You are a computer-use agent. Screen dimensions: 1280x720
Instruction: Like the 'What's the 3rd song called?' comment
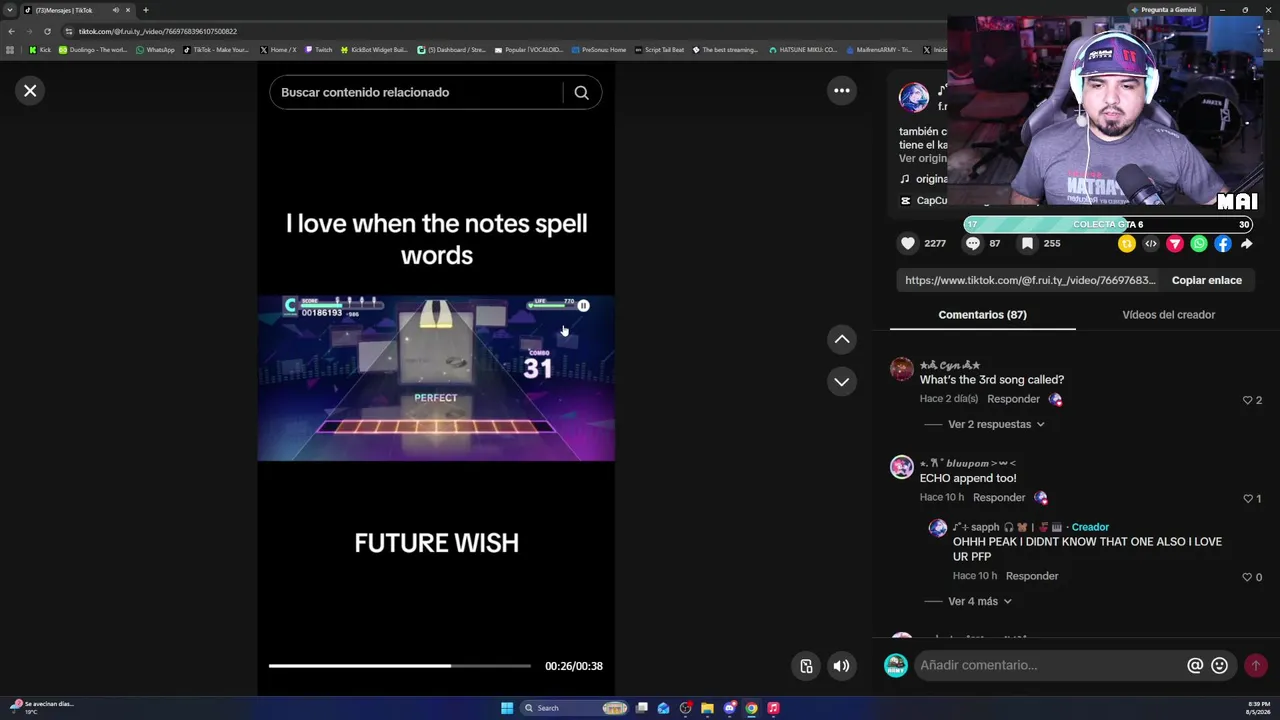click(x=1247, y=400)
